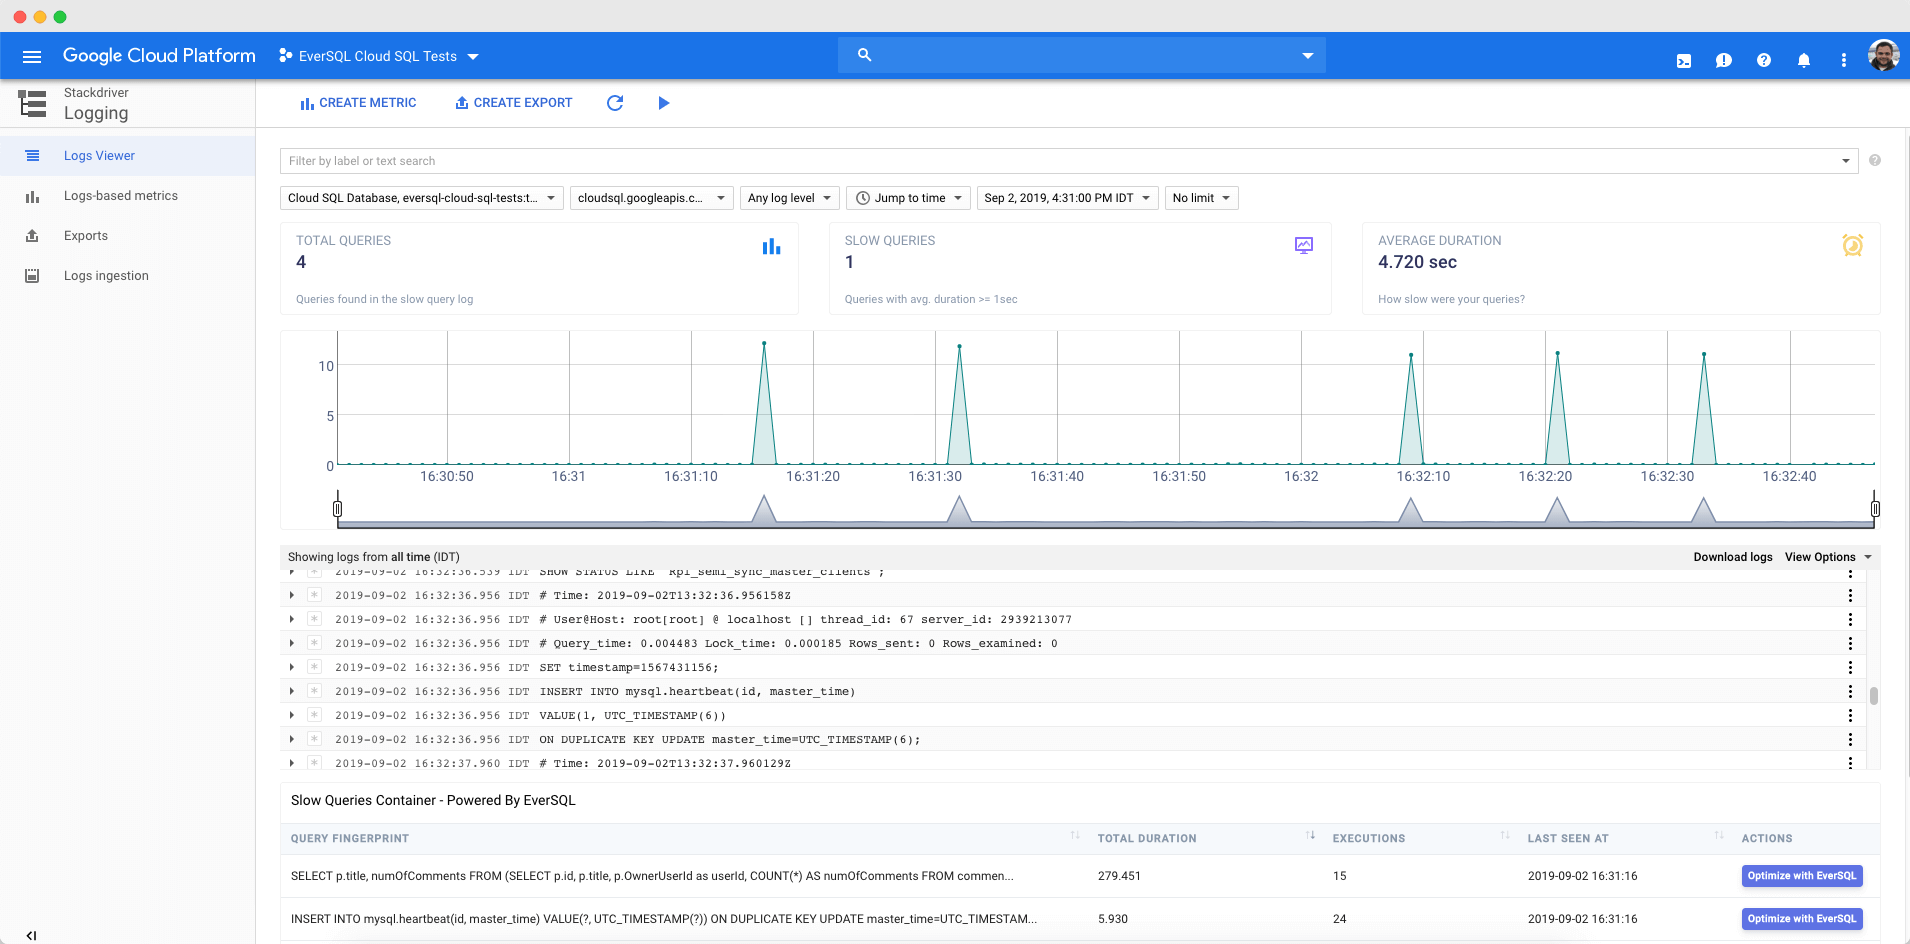Open the main navigation hamburger menu

tap(32, 56)
